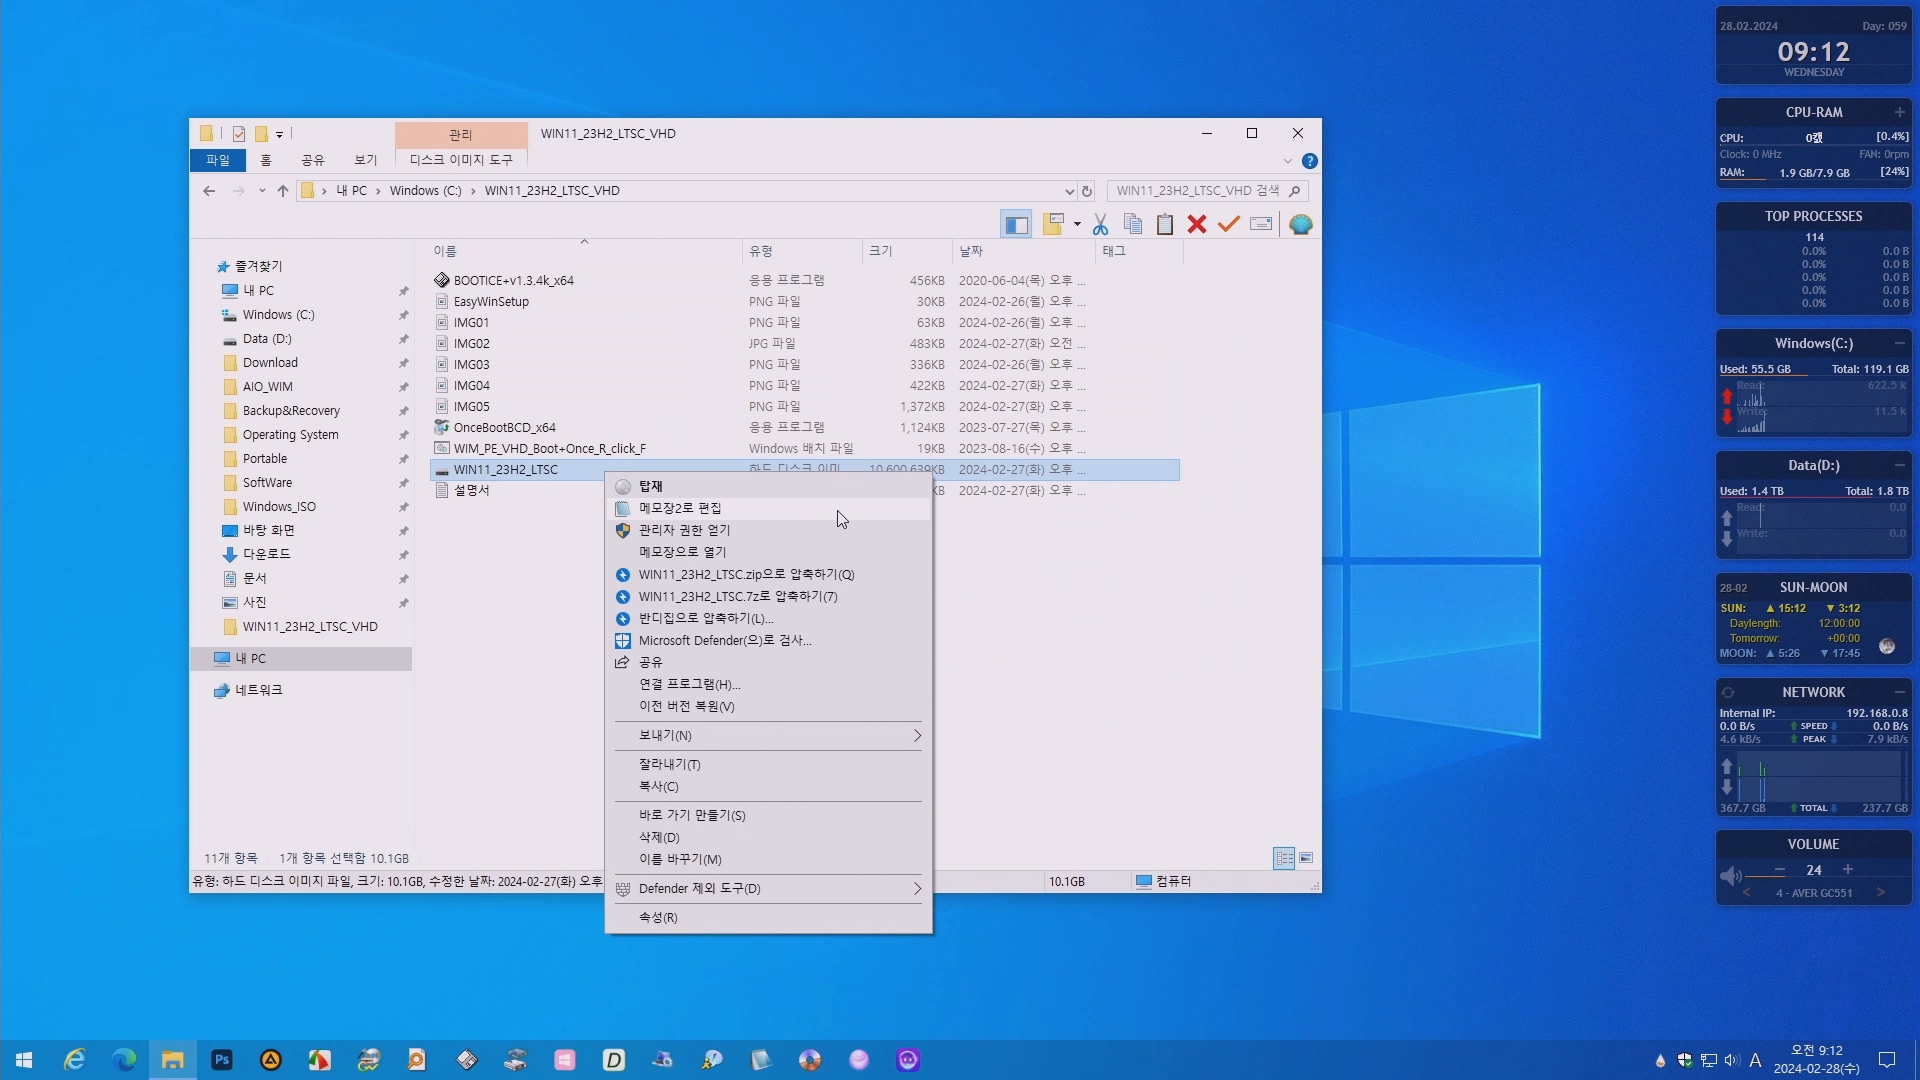This screenshot has height=1080, width=1920.
Task: Compress to WIN11_23H2_LTSC.zip menu entry
Action: [x=768, y=574]
